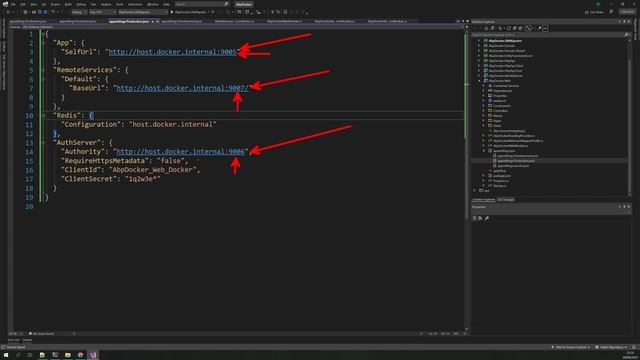Collapse the "Default" JSON block
Screen dimensions: 640x360
point(43,79)
